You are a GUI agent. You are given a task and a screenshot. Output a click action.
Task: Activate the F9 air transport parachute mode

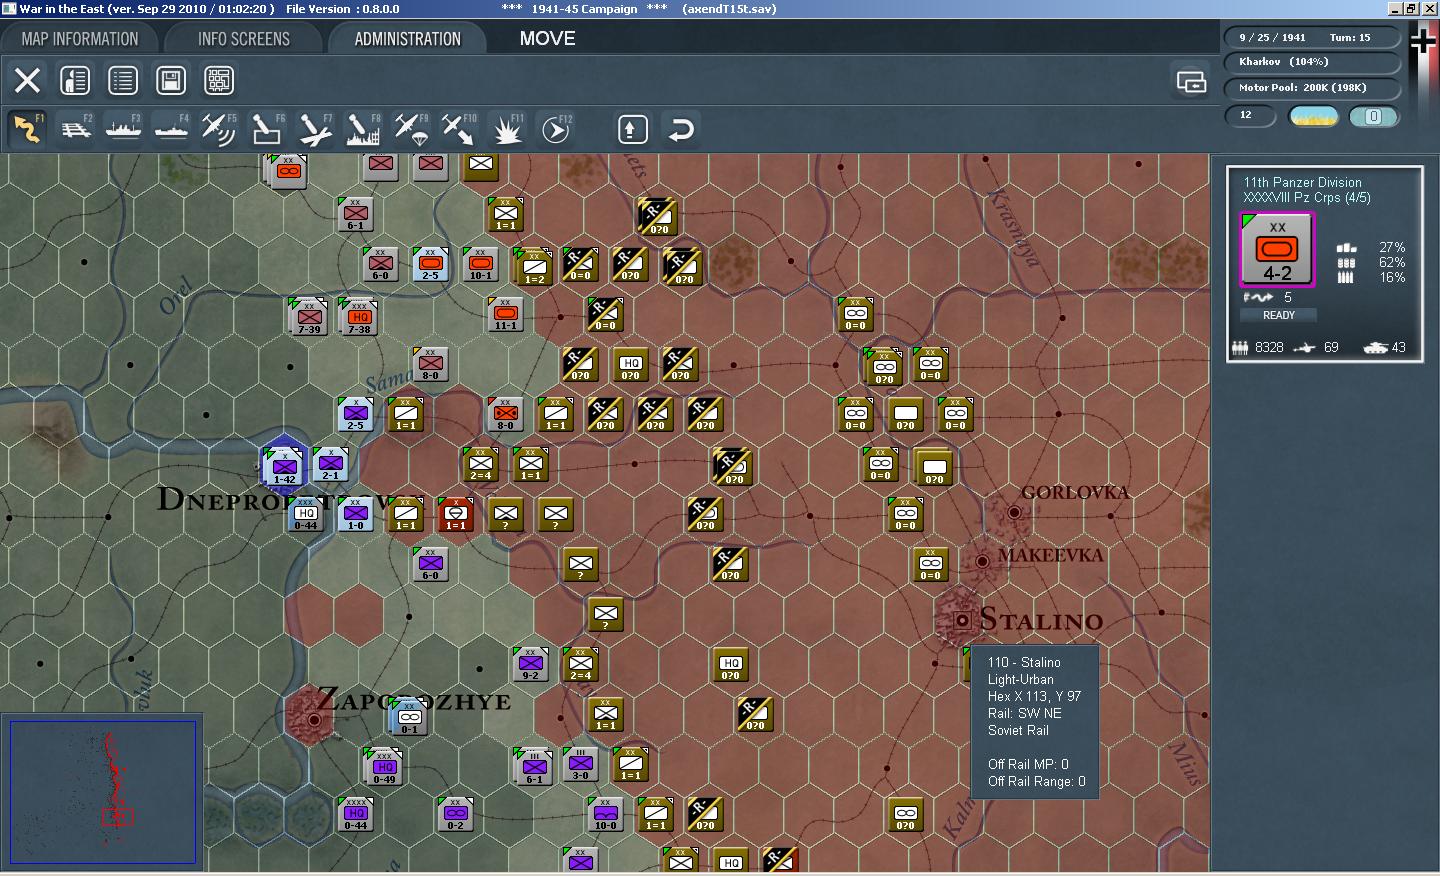coord(411,129)
